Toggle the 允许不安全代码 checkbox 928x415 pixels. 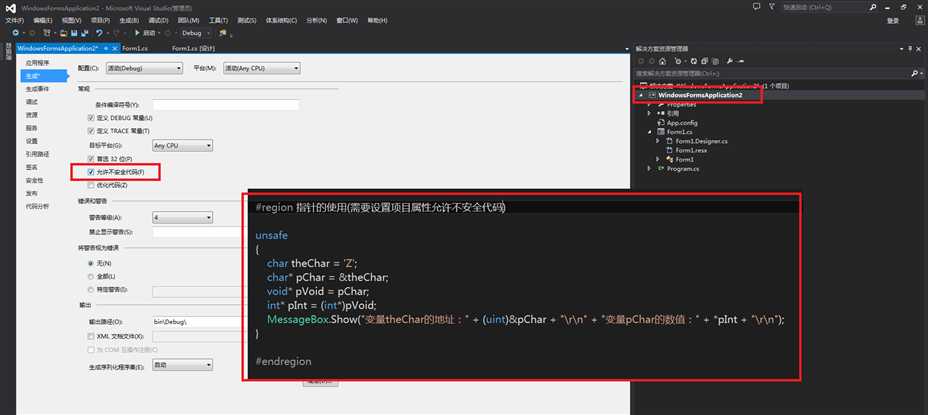(91, 172)
